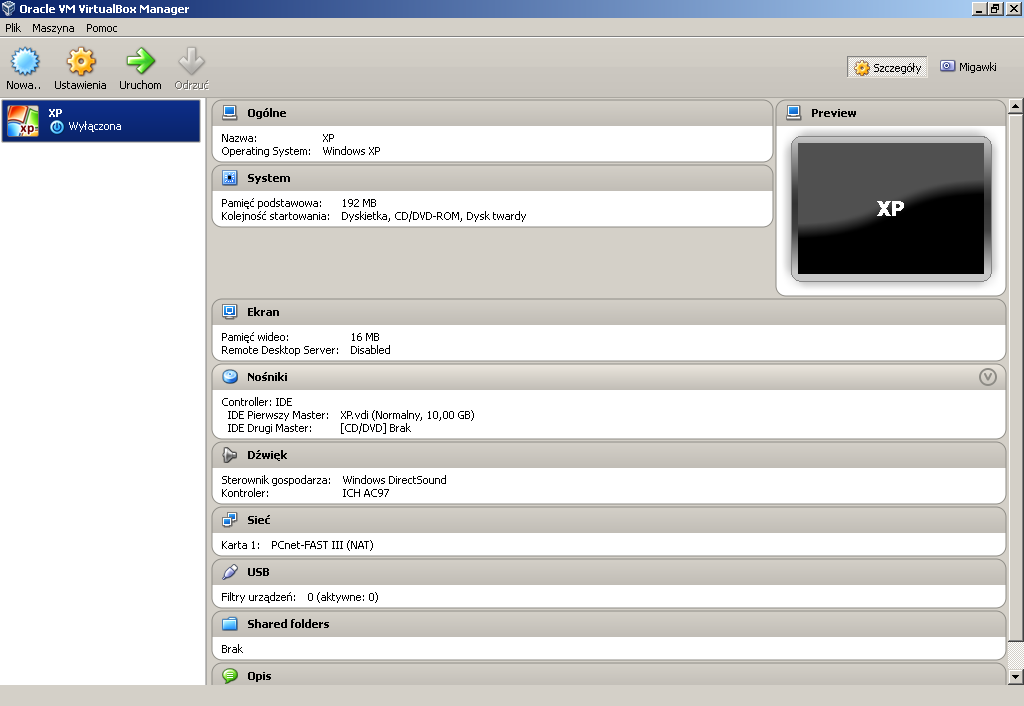Start the VM with the Uruchom arrow
Screen dimensions: 1024x706
pyautogui.click(x=140, y=61)
